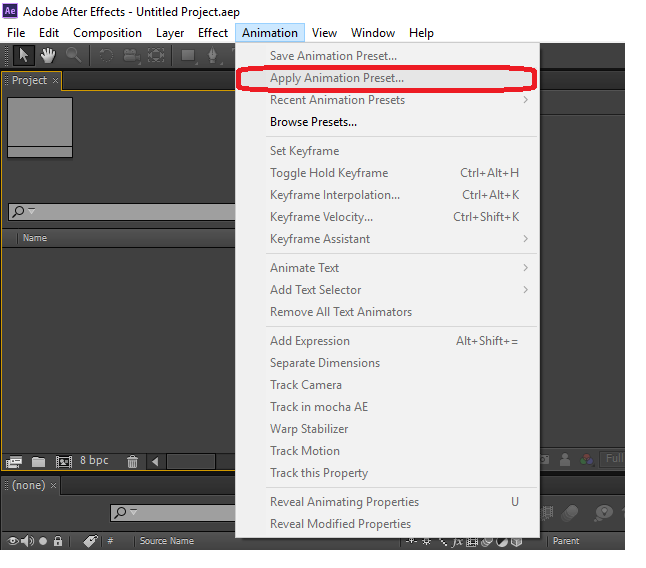Toggle the shy layers switch column
Screen dimensions: 646x568
click(412, 541)
